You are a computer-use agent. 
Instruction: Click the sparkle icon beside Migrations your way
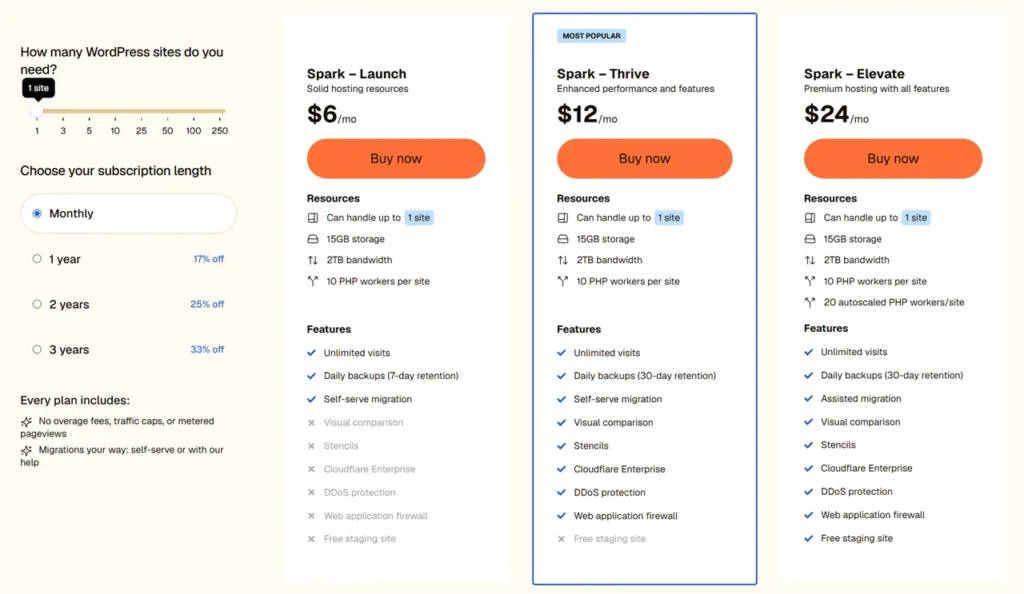26,450
